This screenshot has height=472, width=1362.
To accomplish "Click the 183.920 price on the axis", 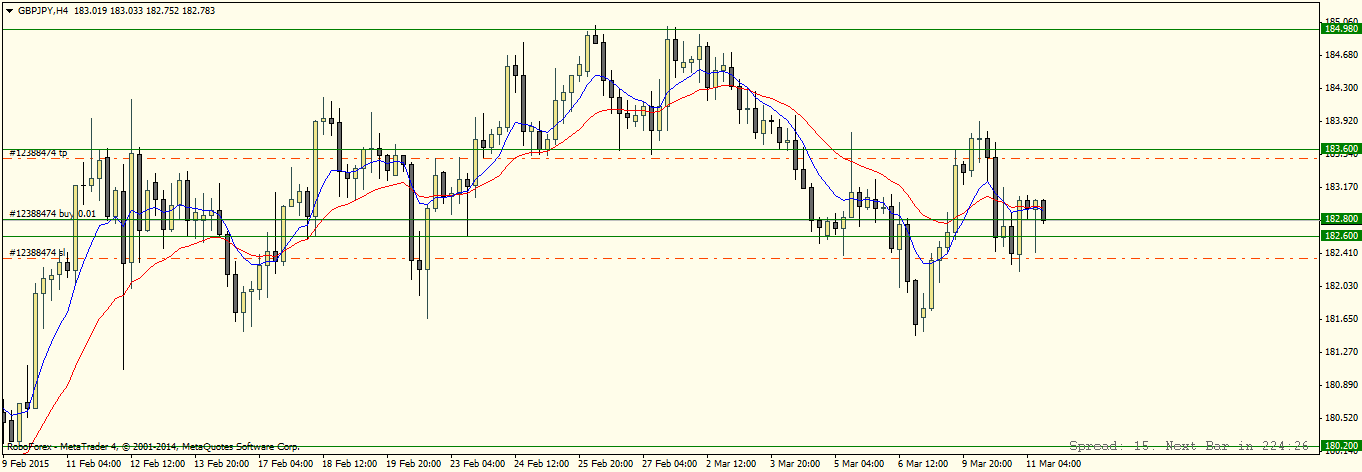I will tap(1341, 121).
